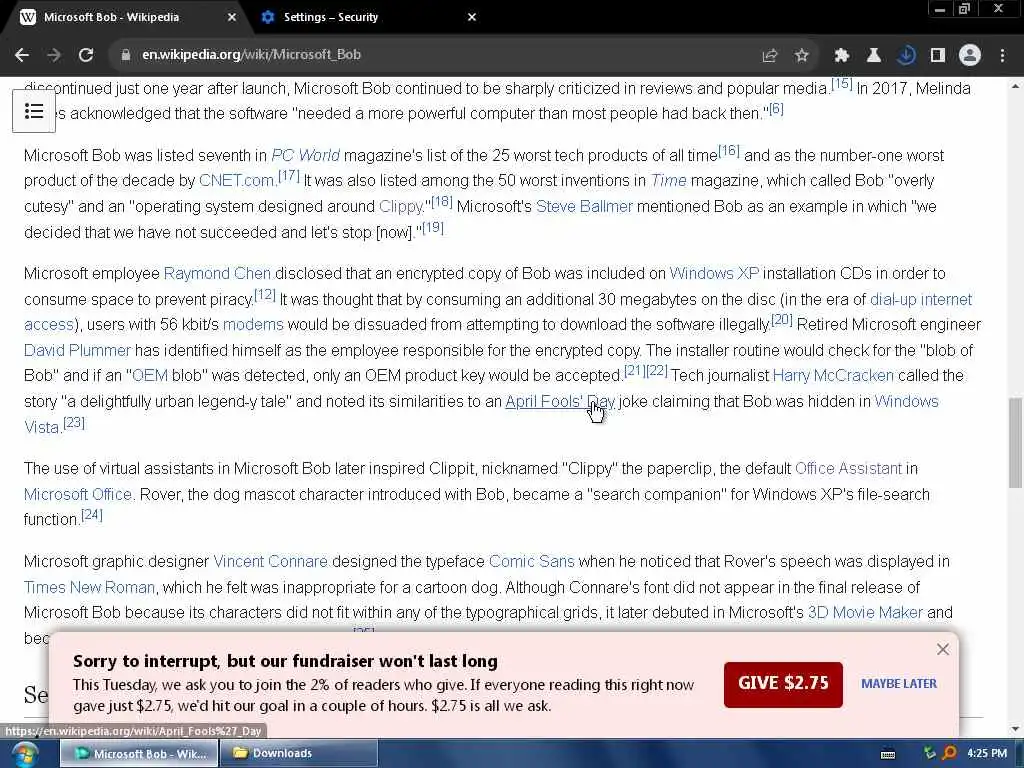Follow the Time magazine link
The image size is (1024, 768).
(x=668, y=181)
